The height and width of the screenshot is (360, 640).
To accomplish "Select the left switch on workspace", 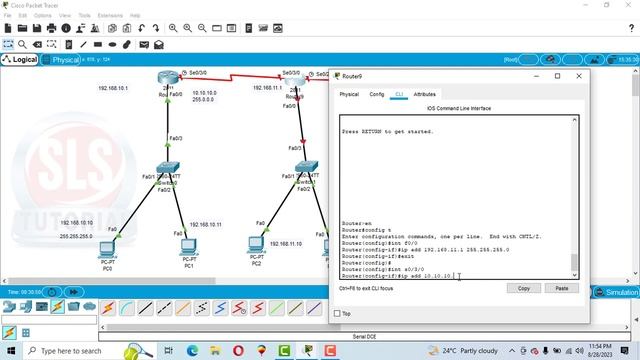I will (168, 167).
